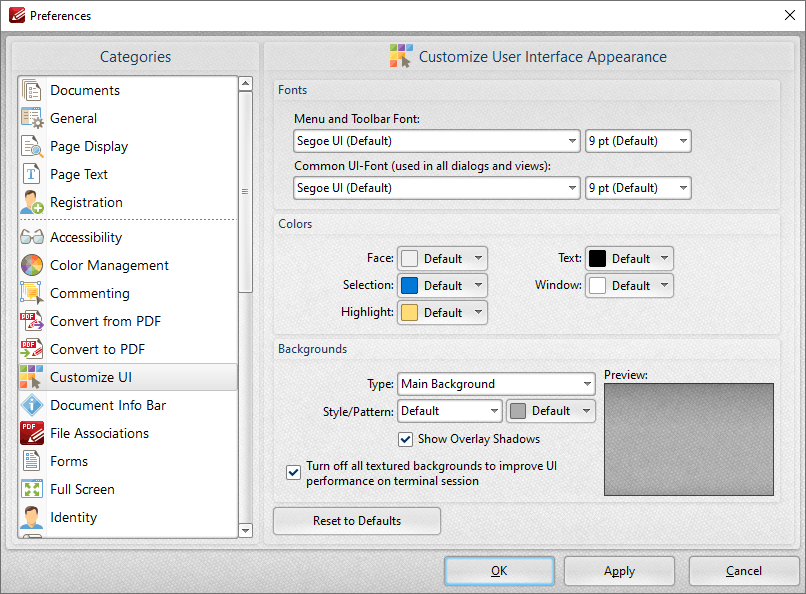
Task: Click the Forms page icon
Action: coord(32,461)
